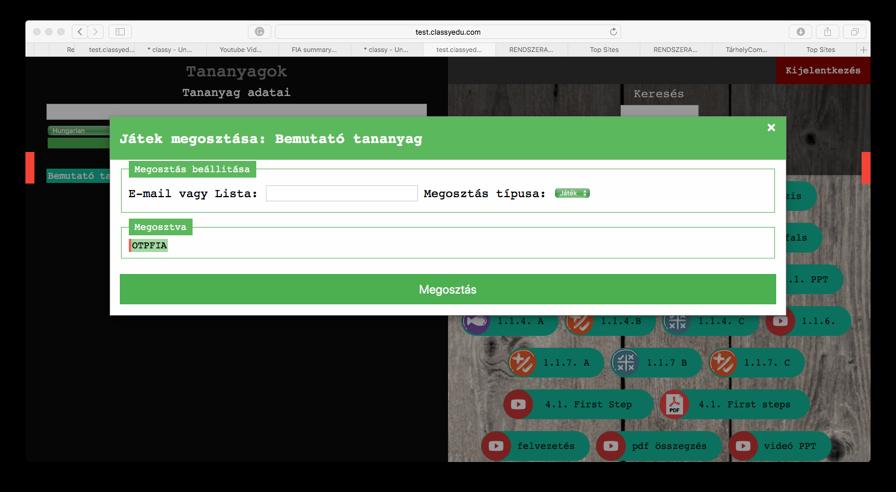
Task: Switch to the TárhelyCom... tab
Action: click(746, 50)
